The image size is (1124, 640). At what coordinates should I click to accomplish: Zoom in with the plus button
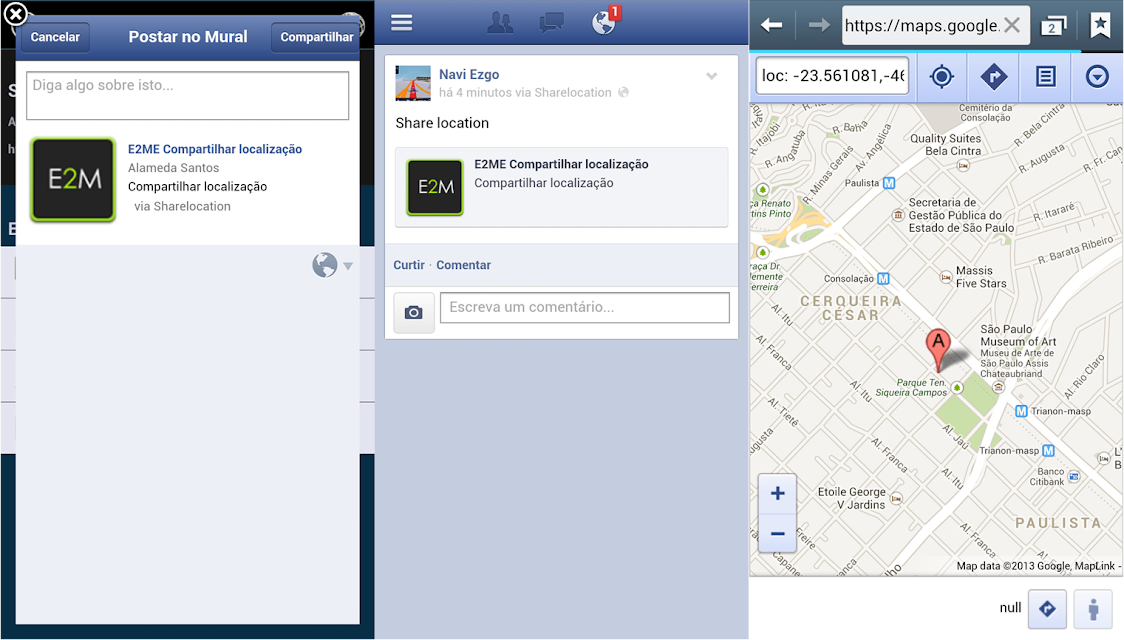pyautogui.click(x=778, y=494)
